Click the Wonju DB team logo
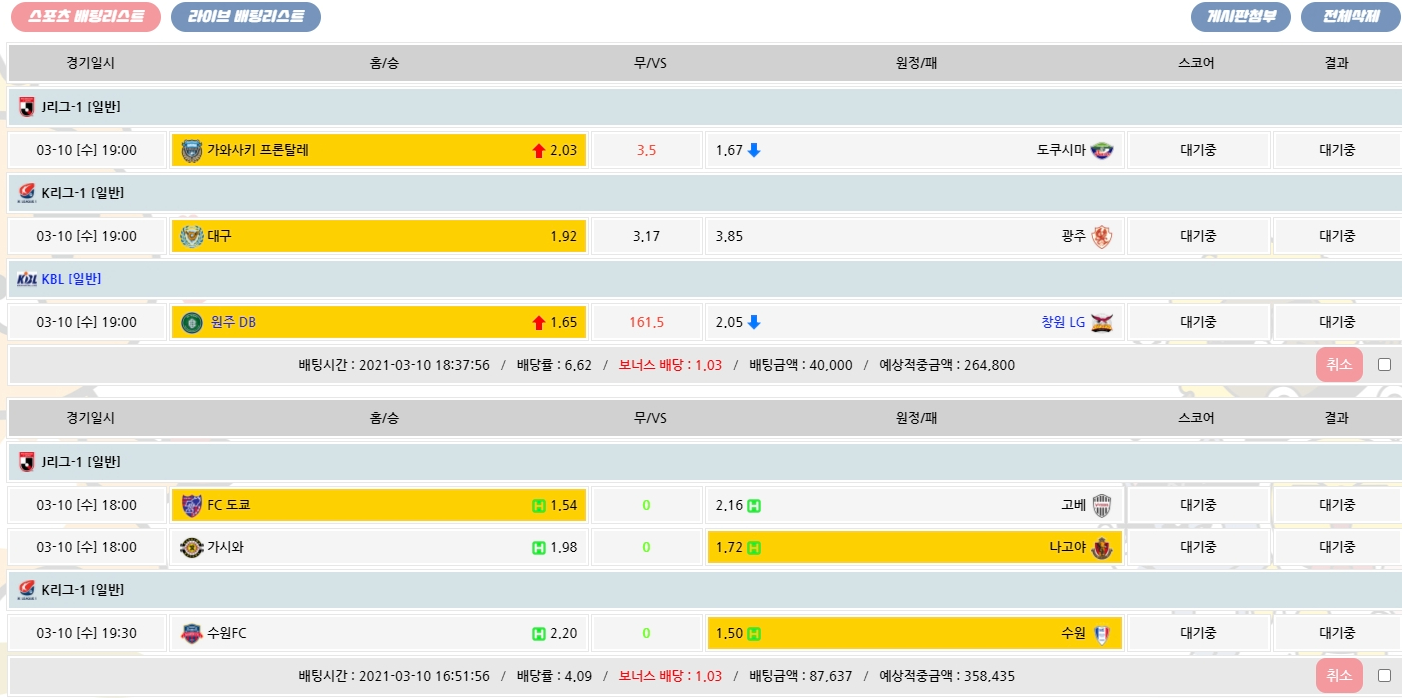This screenshot has width=1402, height=698. (191, 323)
